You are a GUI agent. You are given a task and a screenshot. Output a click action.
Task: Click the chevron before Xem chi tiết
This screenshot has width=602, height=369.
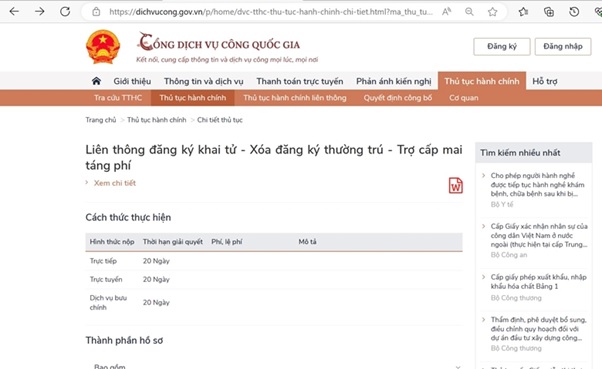click(87, 182)
